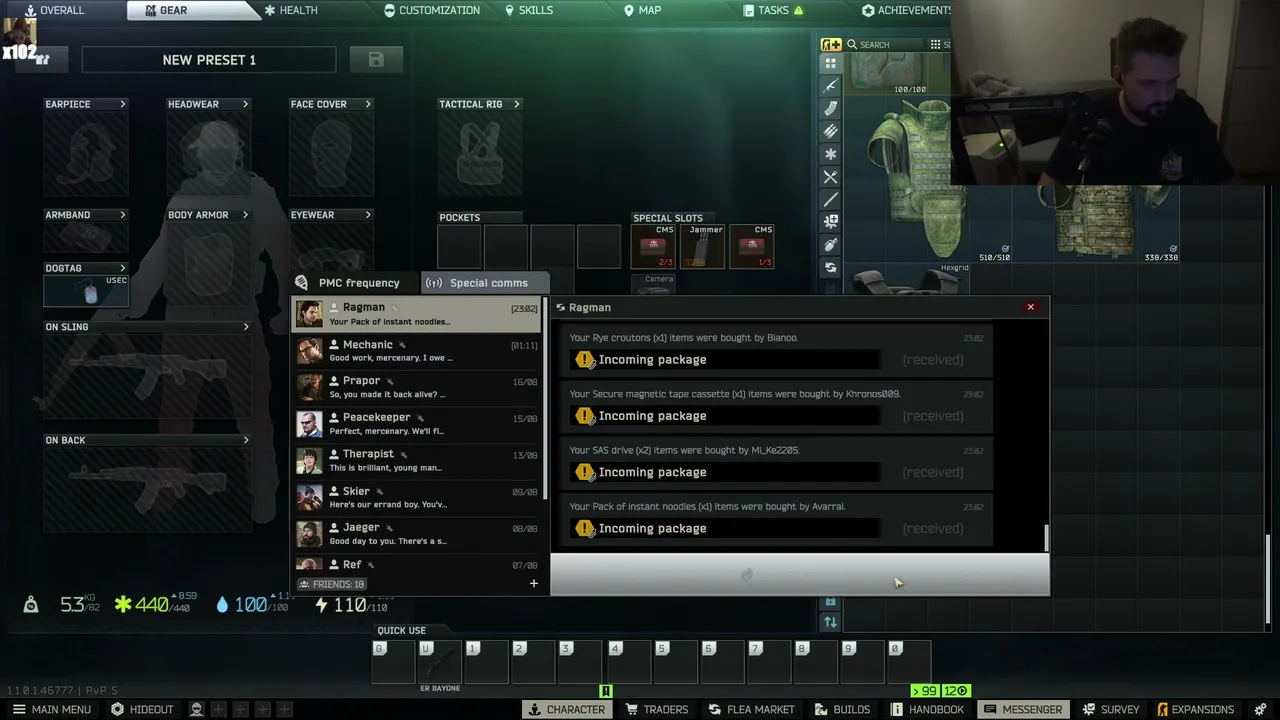The image size is (1280, 720).
Task: Click the ER Bayonet quick-use slot
Action: coord(440,663)
